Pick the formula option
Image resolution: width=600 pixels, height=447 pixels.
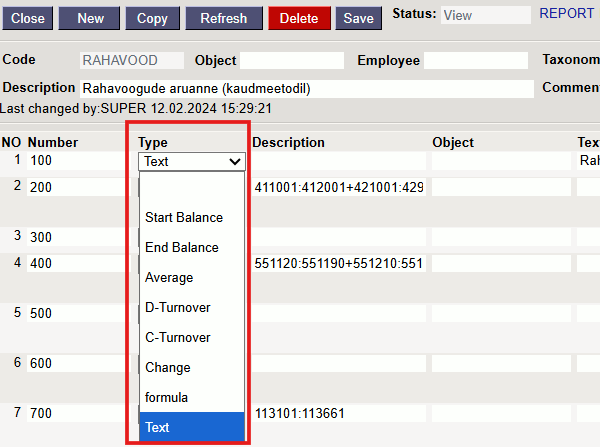coord(166,397)
